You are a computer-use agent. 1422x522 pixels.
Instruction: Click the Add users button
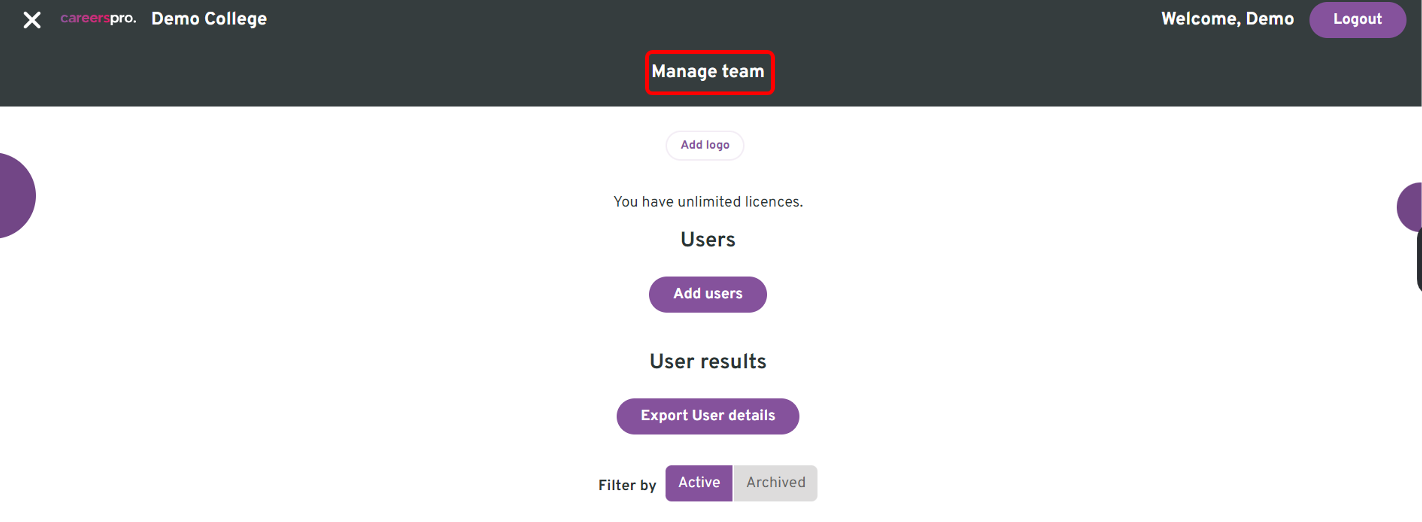pyautogui.click(x=708, y=294)
